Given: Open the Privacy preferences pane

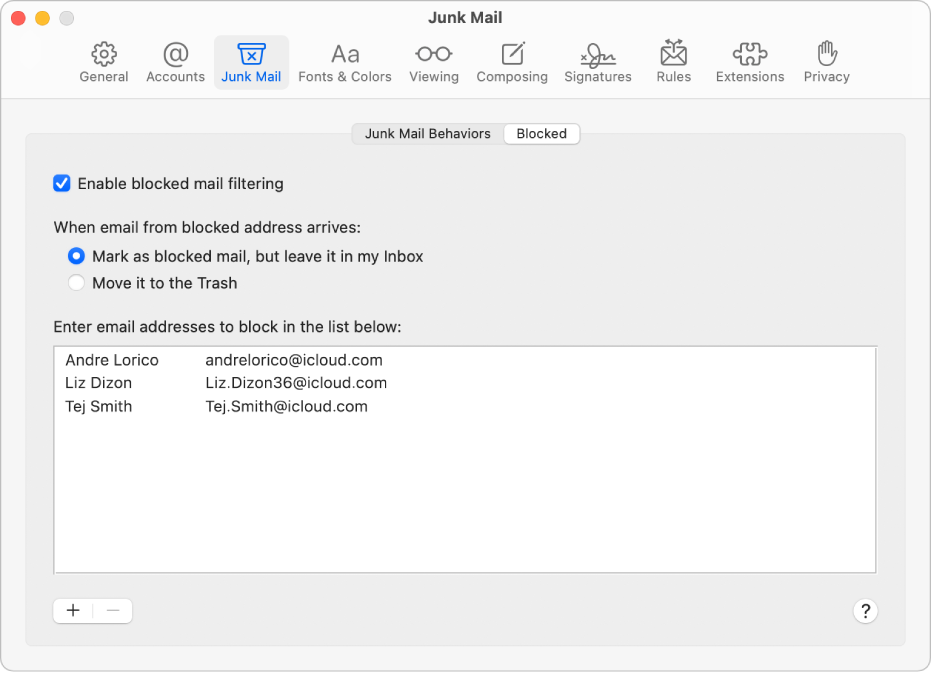Looking at the screenshot, I should (x=826, y=60).
